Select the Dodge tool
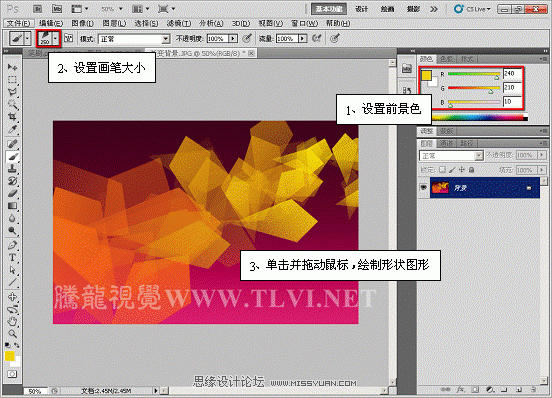 coord(12,231)
